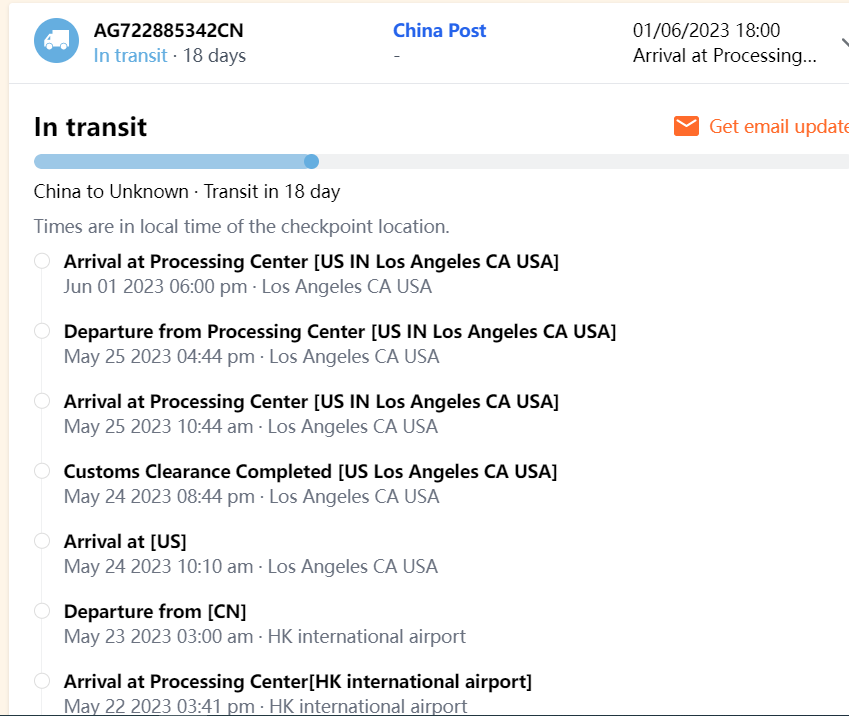
Task: Click marker for HK international airport arrival
Action: tap(42, 681)
